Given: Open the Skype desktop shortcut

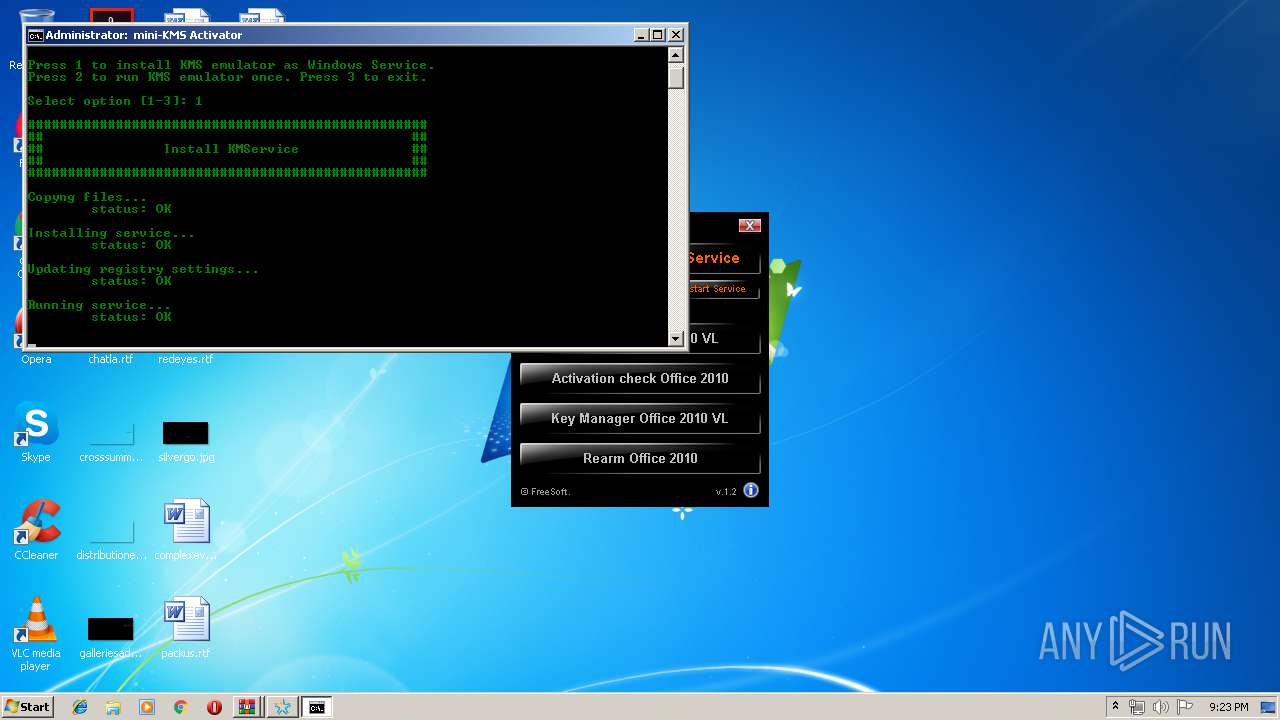Looking at the screenshot, I should (x=36, y=433).
